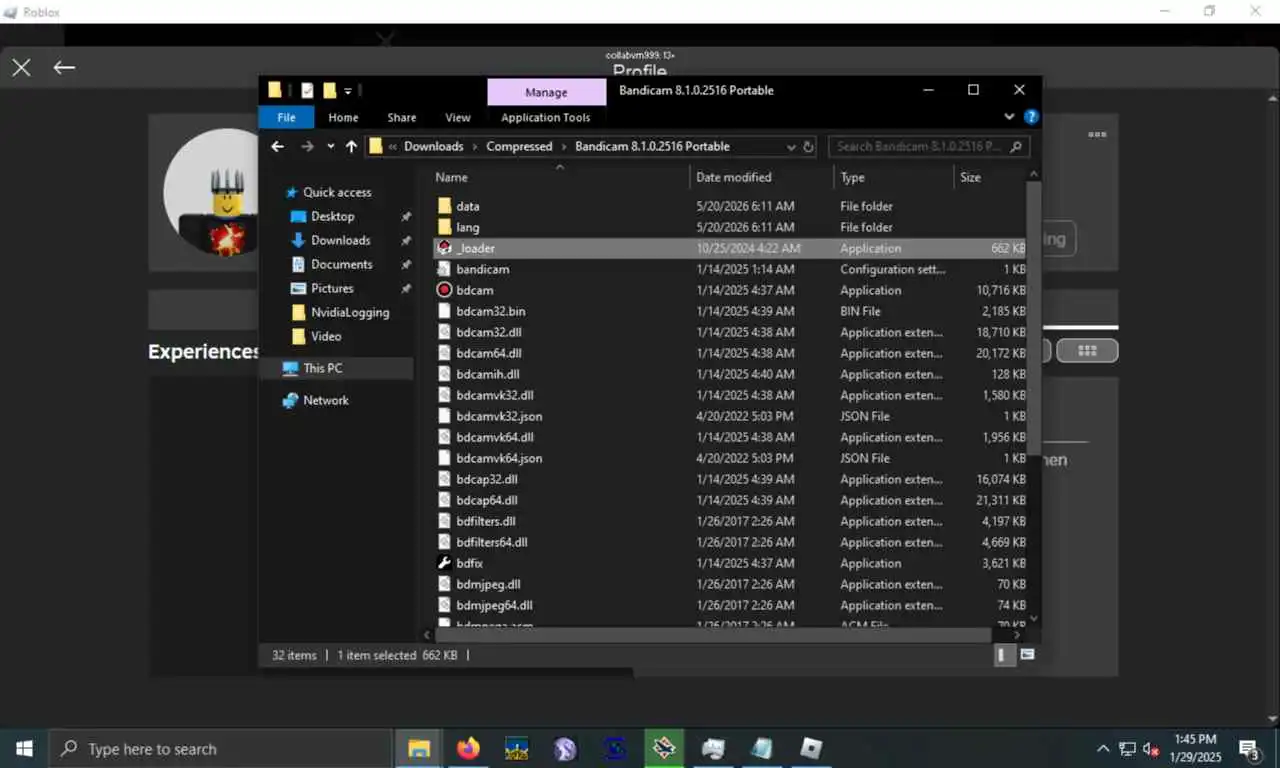
Task: Unpin Pictures from Quick access
Action: 406,288
